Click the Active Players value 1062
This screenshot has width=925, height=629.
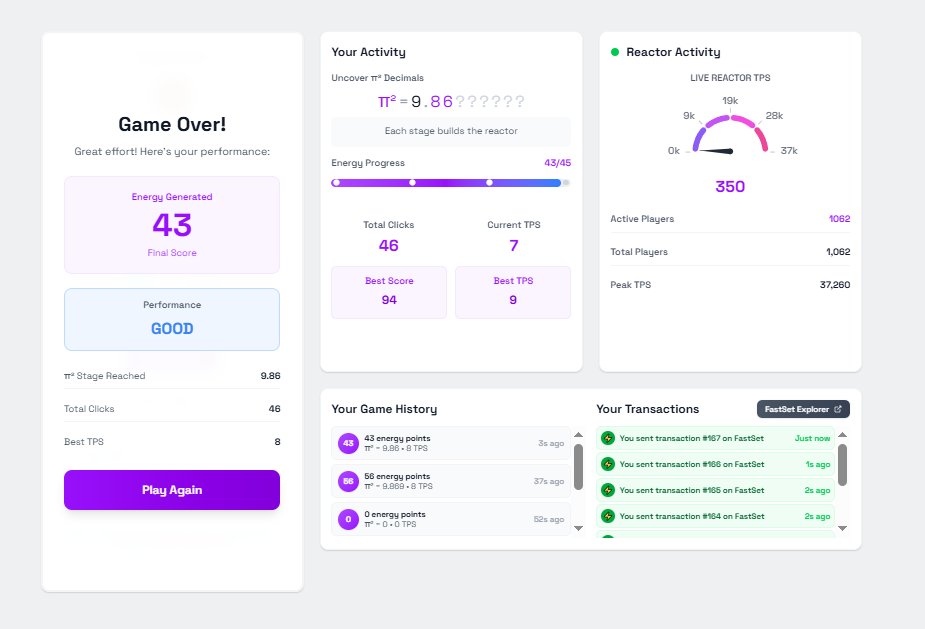(x=839, y=218)
